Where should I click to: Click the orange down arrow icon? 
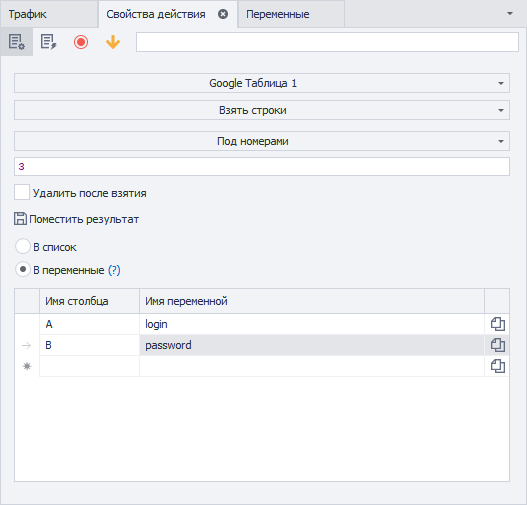(113, 42)
